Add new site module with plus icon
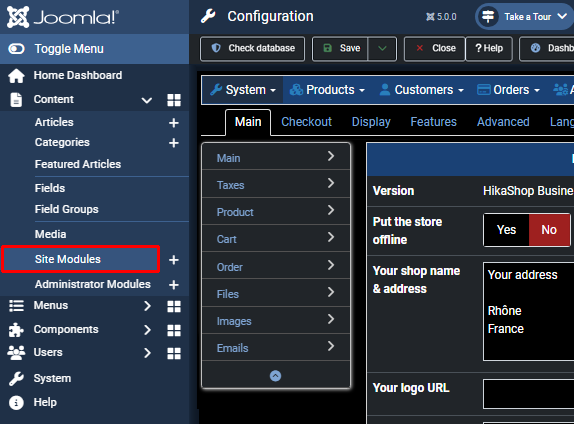This screenshot has width=574, height=424. [x=174, y=260]
